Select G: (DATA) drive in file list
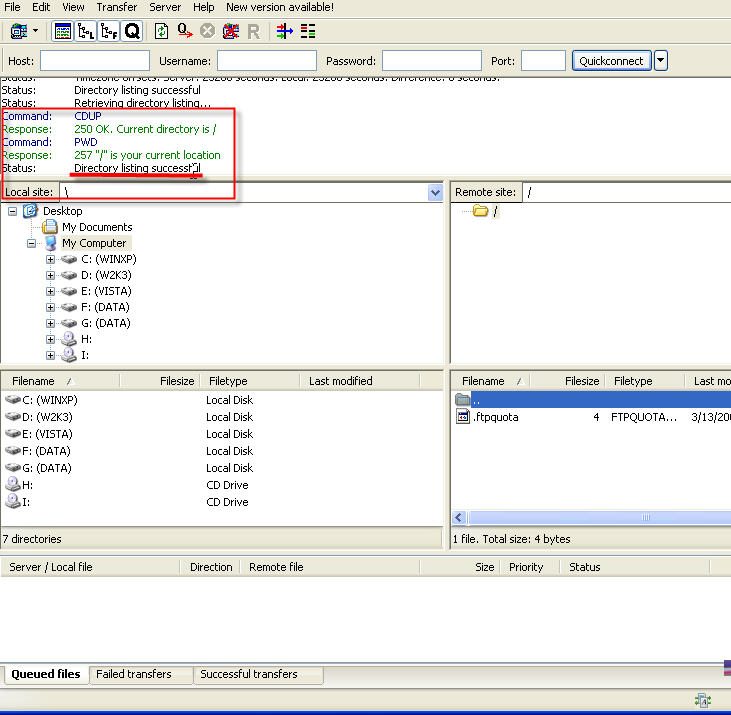The image size is (731, 715). [47, 468]
